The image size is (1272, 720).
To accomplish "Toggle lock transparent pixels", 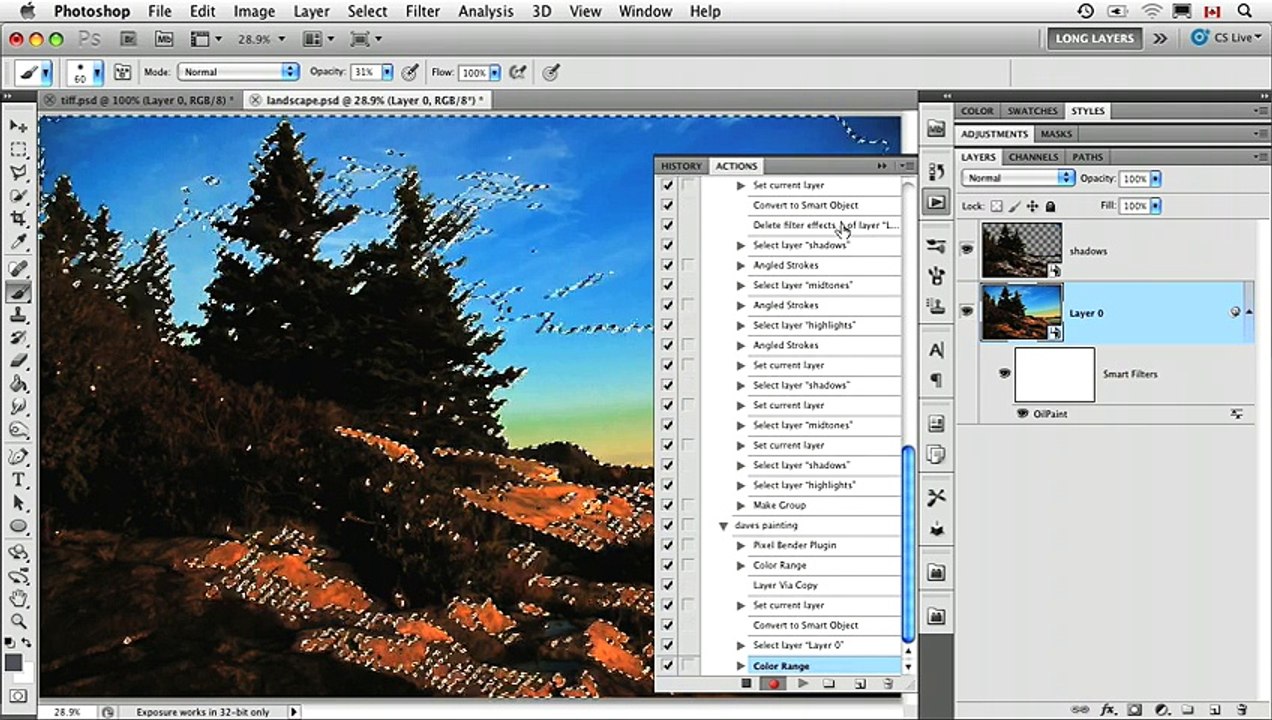I will [996, 206].
